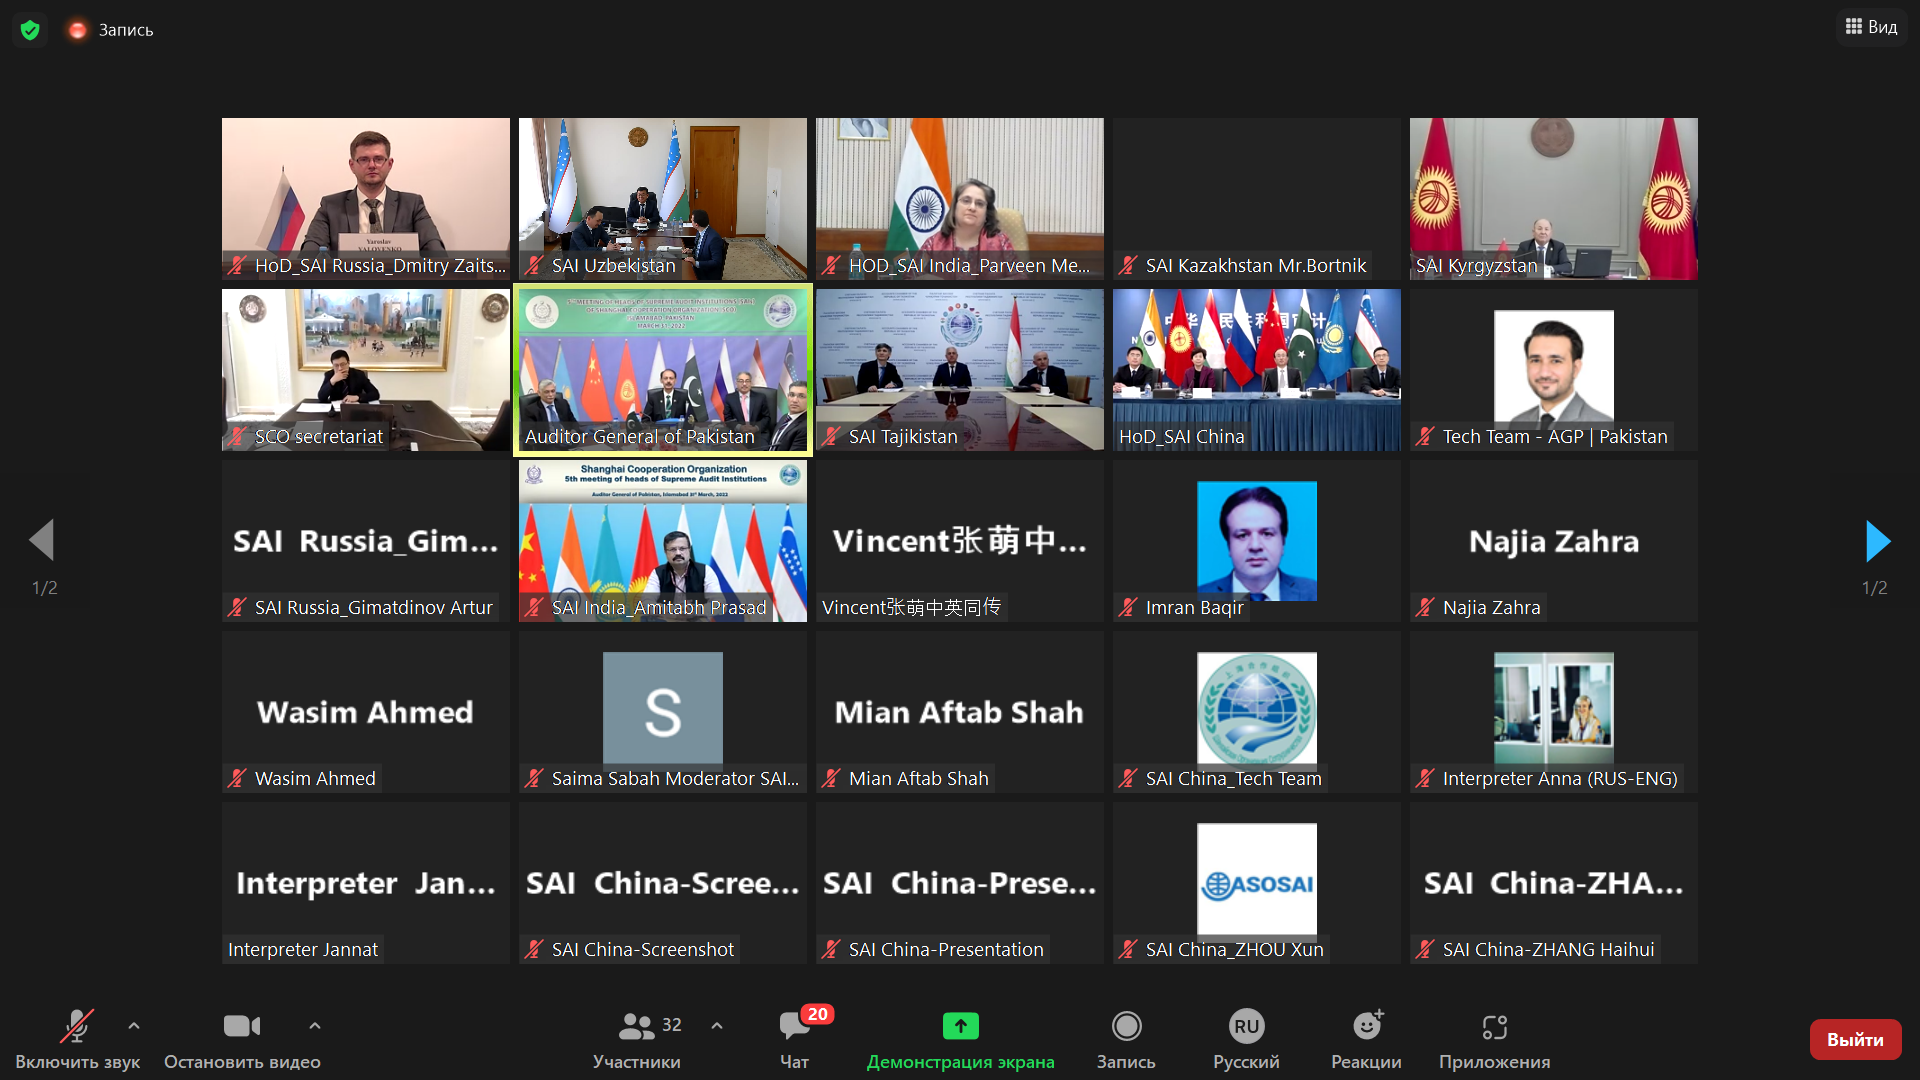The width and height of the screenshot is (1920, 1080).
Task: Go to previous page of participants
Action: 42,541
